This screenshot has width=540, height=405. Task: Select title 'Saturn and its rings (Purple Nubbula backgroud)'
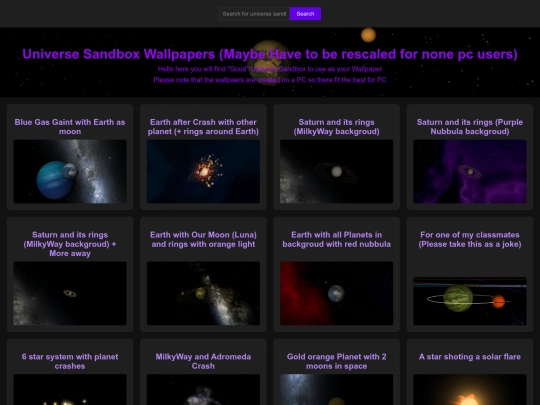tap(470, 127)
